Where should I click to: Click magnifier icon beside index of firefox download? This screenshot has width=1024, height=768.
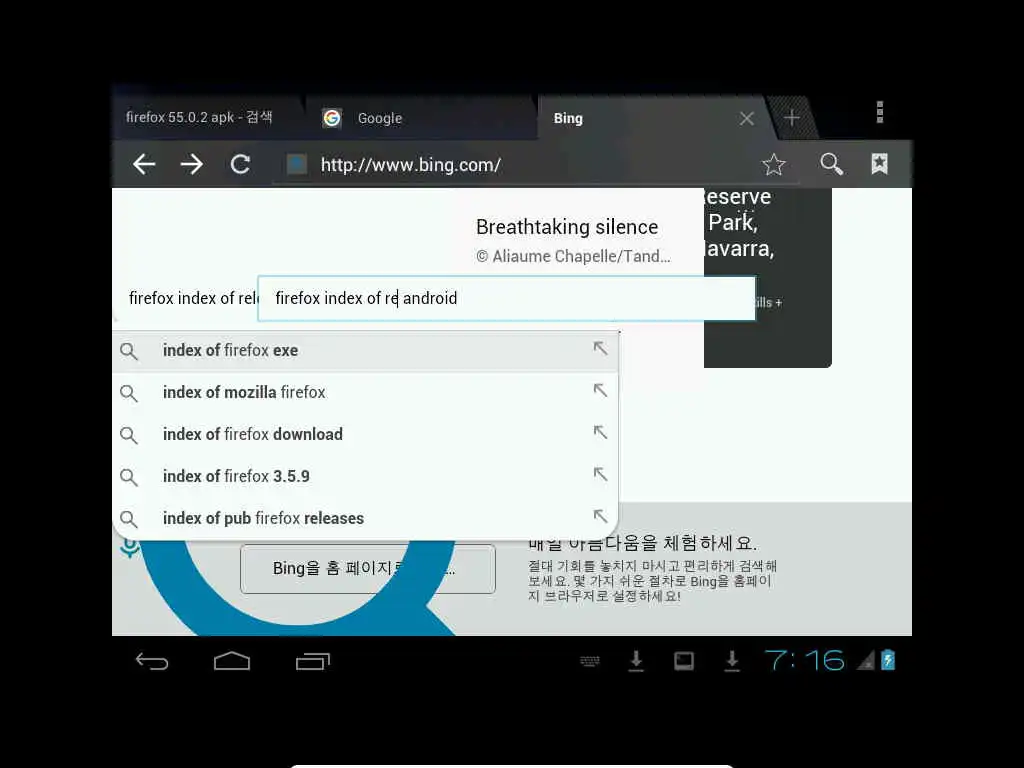(129, 435)
